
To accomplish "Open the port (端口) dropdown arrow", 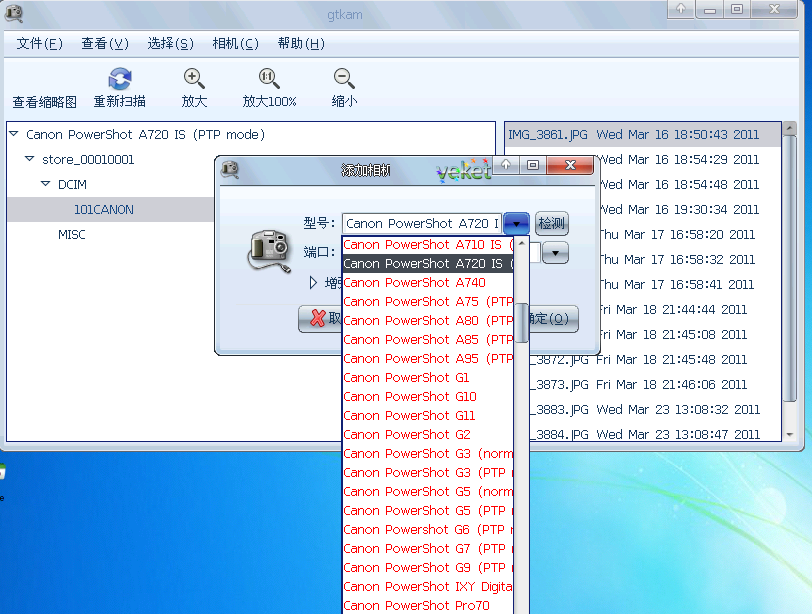I will (x=556, y=253).
